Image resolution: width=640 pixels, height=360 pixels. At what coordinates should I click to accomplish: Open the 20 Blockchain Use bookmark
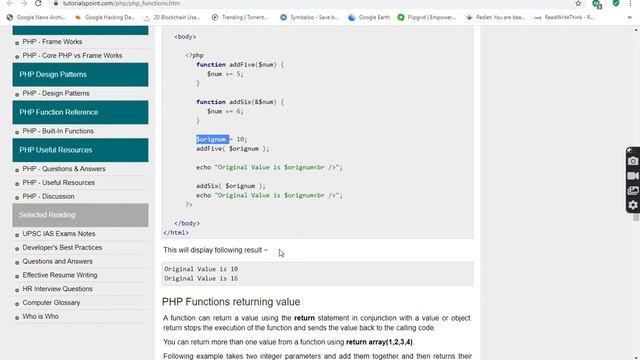[x=172, y=18]
